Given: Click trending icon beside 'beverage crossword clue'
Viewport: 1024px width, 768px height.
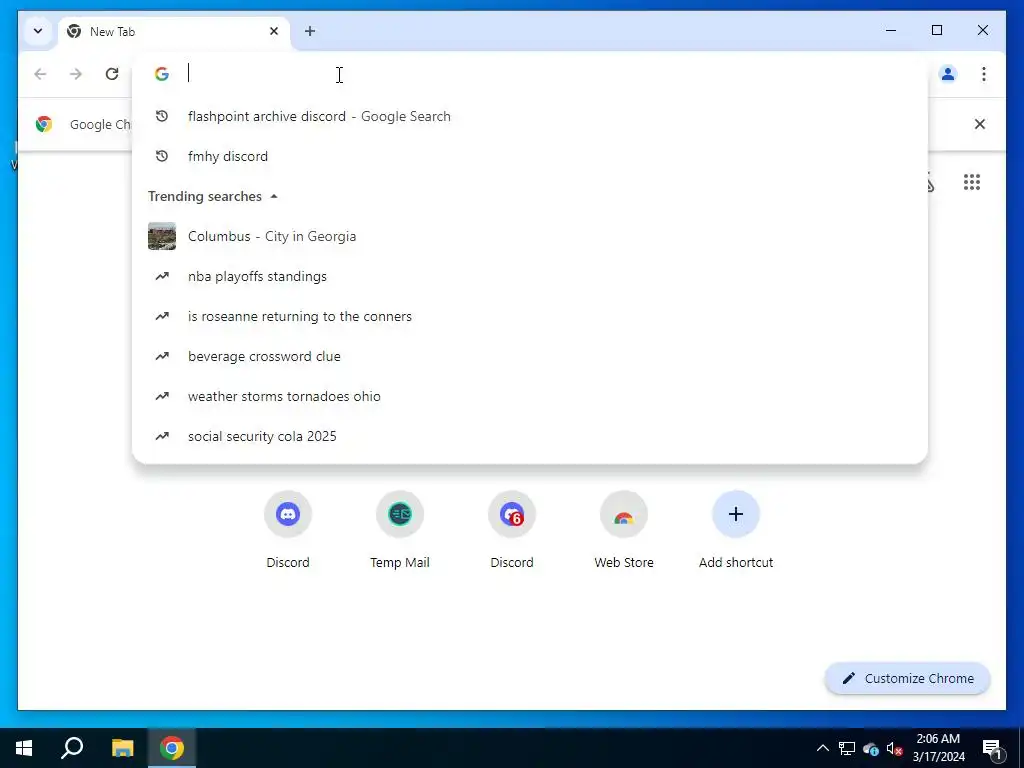Looking at the screenshot, I should (x=161, y=356).
